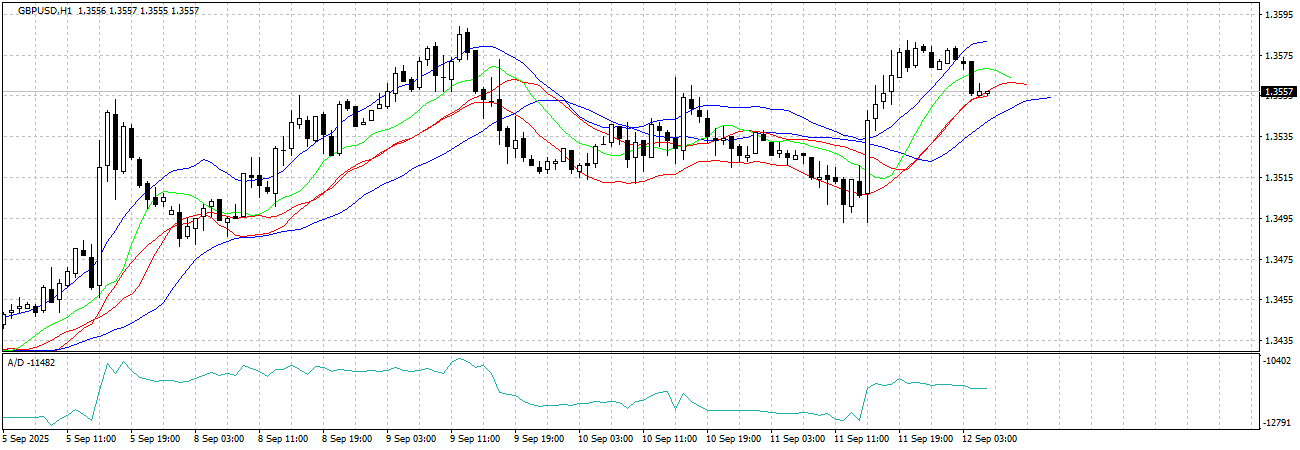Screen dimensions: 1300x450
Task: Click the highlighted current price 1.3557 axis marker
Action: click(1278, 93)
